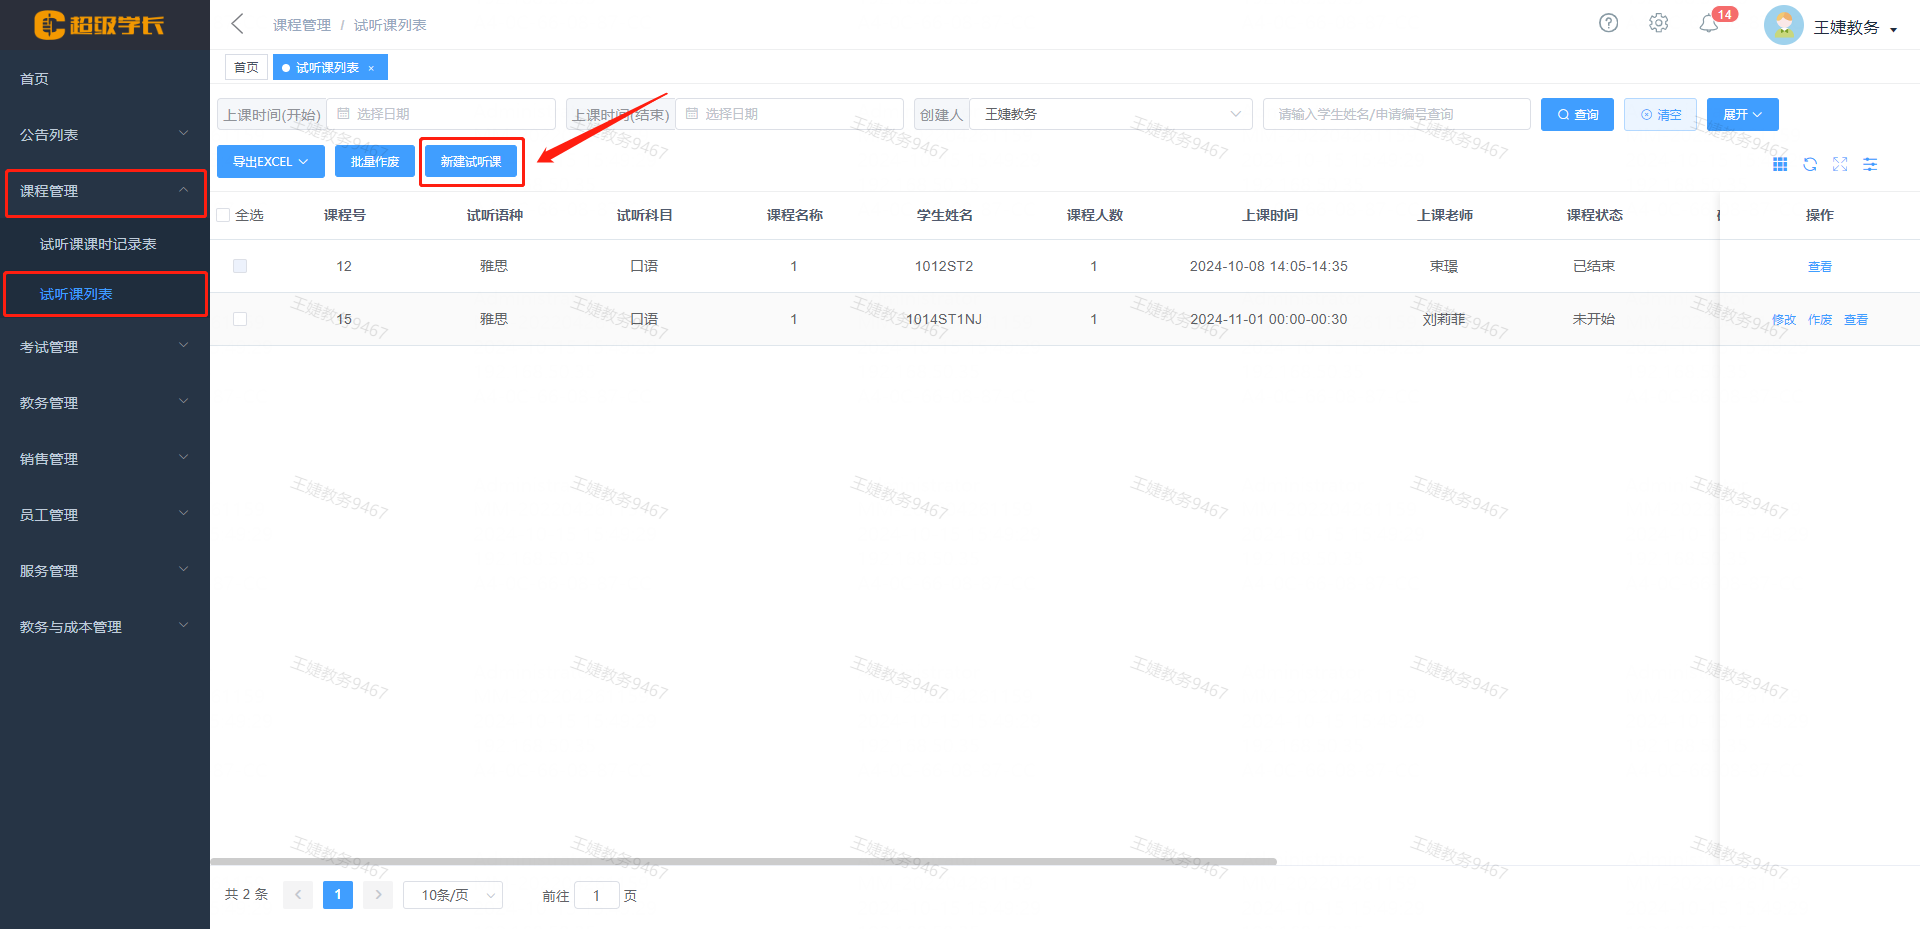This screenshot has width=1920, height=929.
Task: Click 修改 link for course 15
Action: coord(1784,320)
